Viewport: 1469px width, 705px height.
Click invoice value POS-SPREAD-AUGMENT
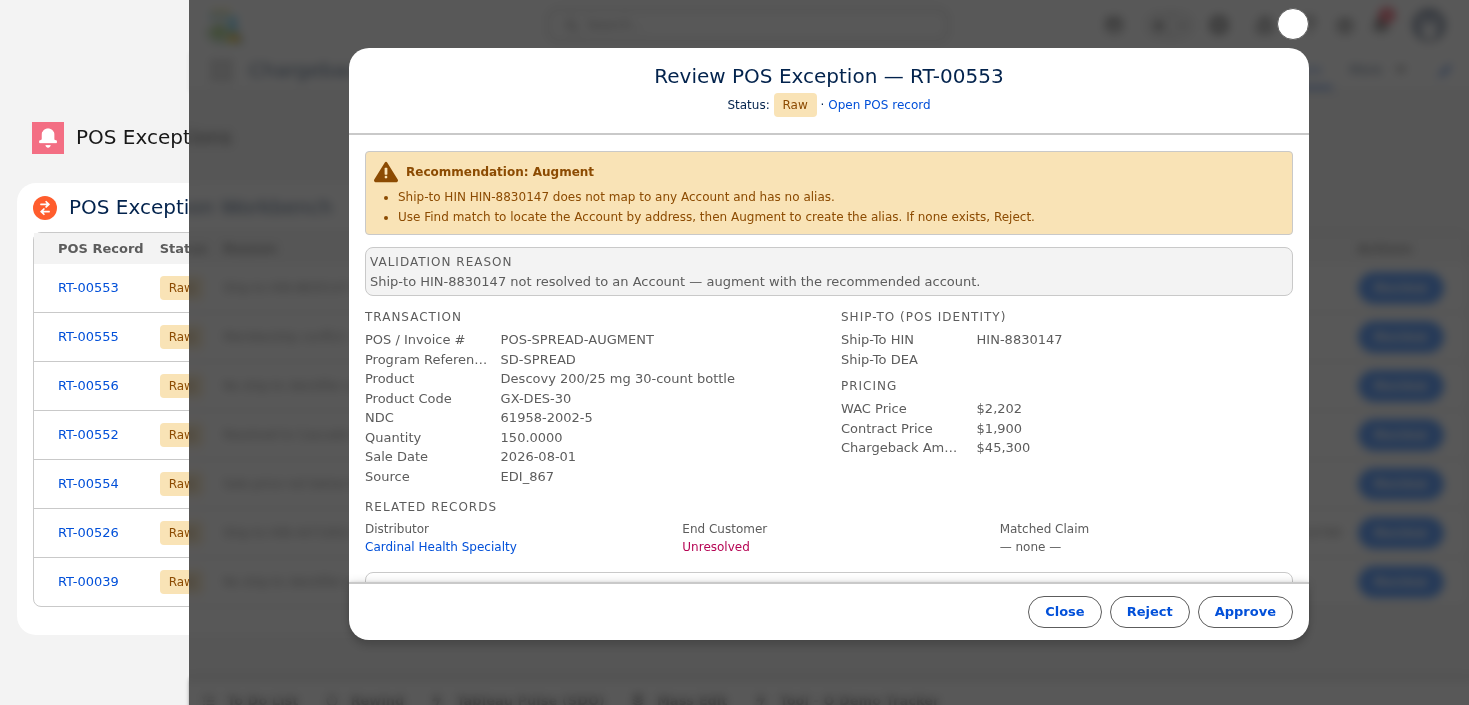point(577,340)
